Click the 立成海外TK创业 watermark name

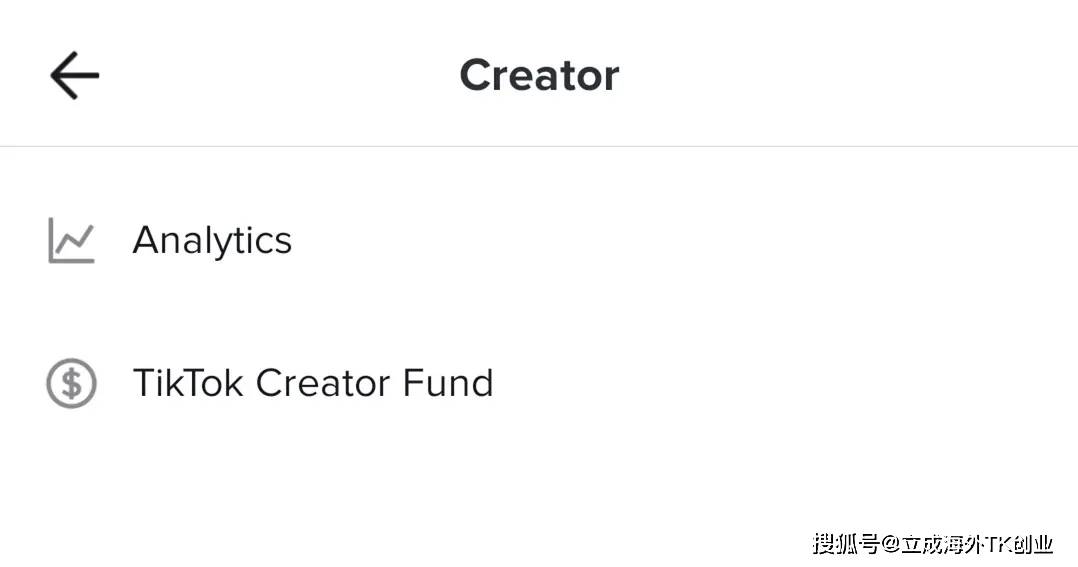point(977,544)
